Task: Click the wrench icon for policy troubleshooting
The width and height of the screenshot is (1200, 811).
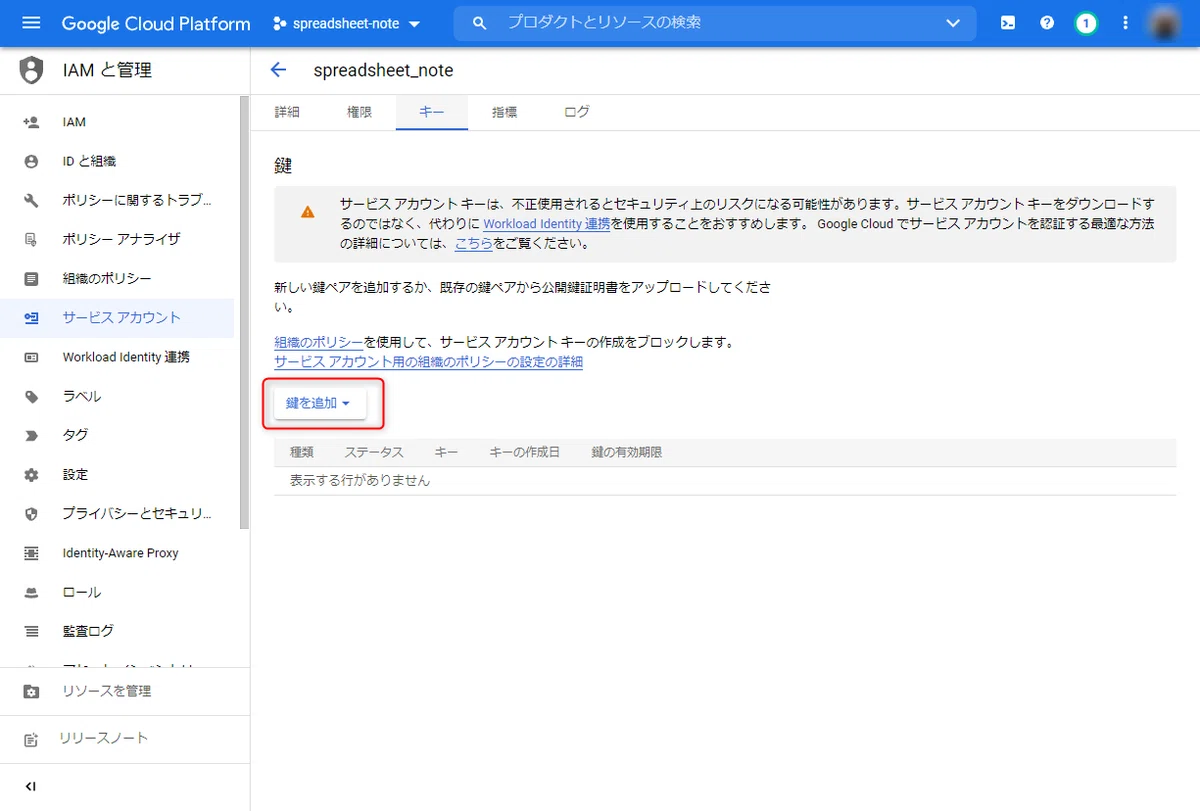Action: tap(31, 200)
